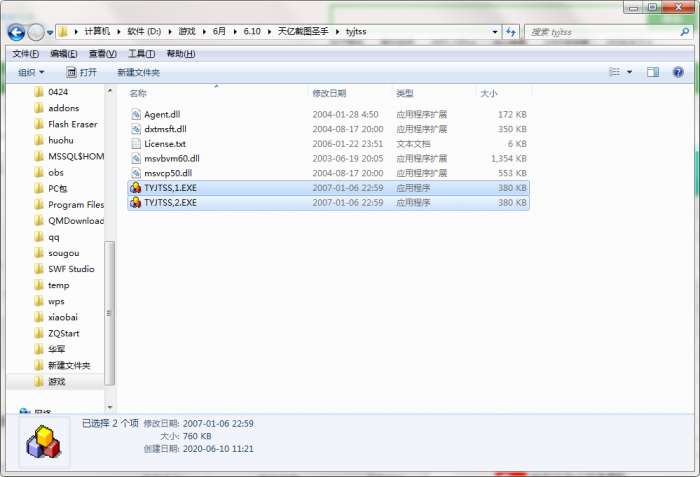The height and width of the screenshot is (477, 700).
Task: Sort files by 大小 column
Action: (x=488, y=93)
